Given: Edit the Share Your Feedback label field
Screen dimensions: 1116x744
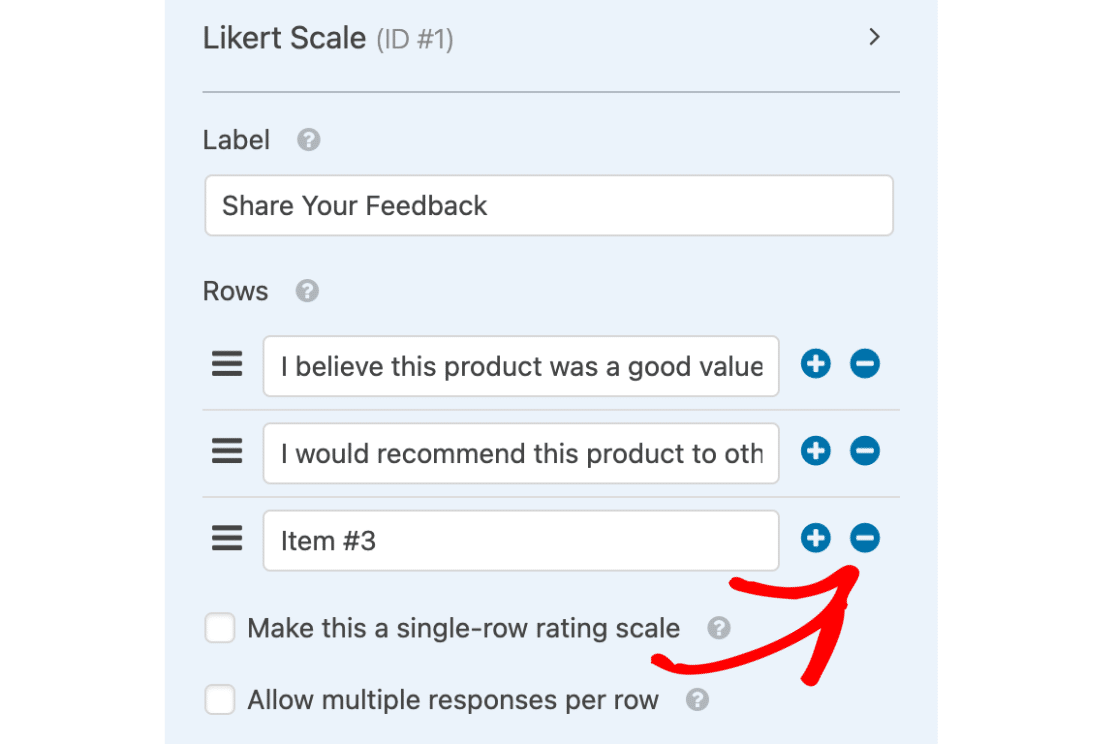Looking at the screenshot, I should pos(549,206).
